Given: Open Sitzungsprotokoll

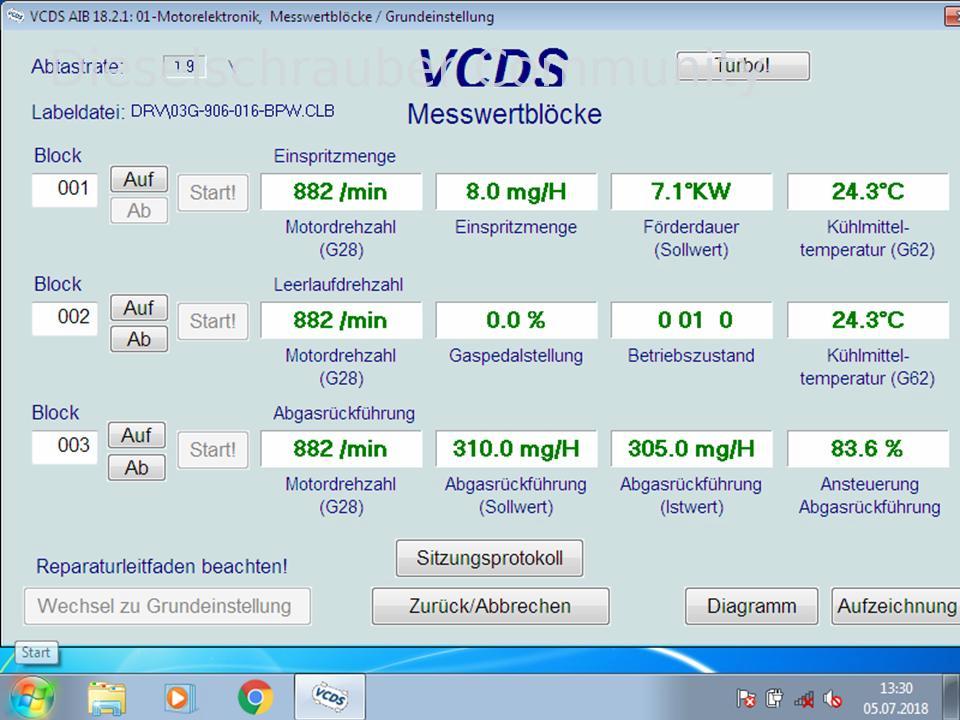Looking at the screenshot, I should click(489, 558).
